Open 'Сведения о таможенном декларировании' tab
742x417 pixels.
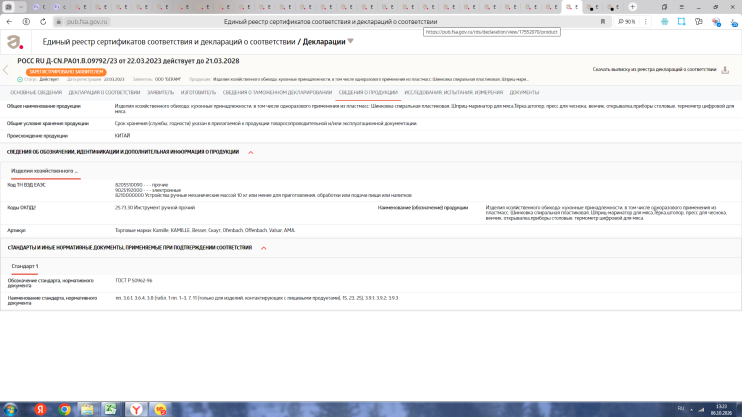click(x=277, y=93)
